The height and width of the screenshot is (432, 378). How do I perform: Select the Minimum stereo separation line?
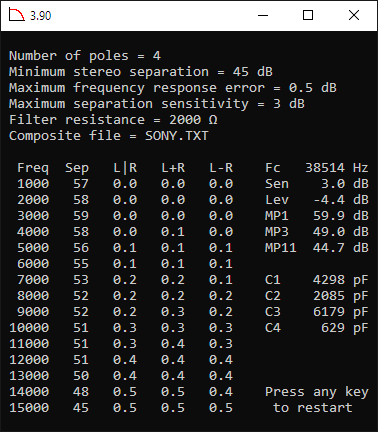coord(141,72)
